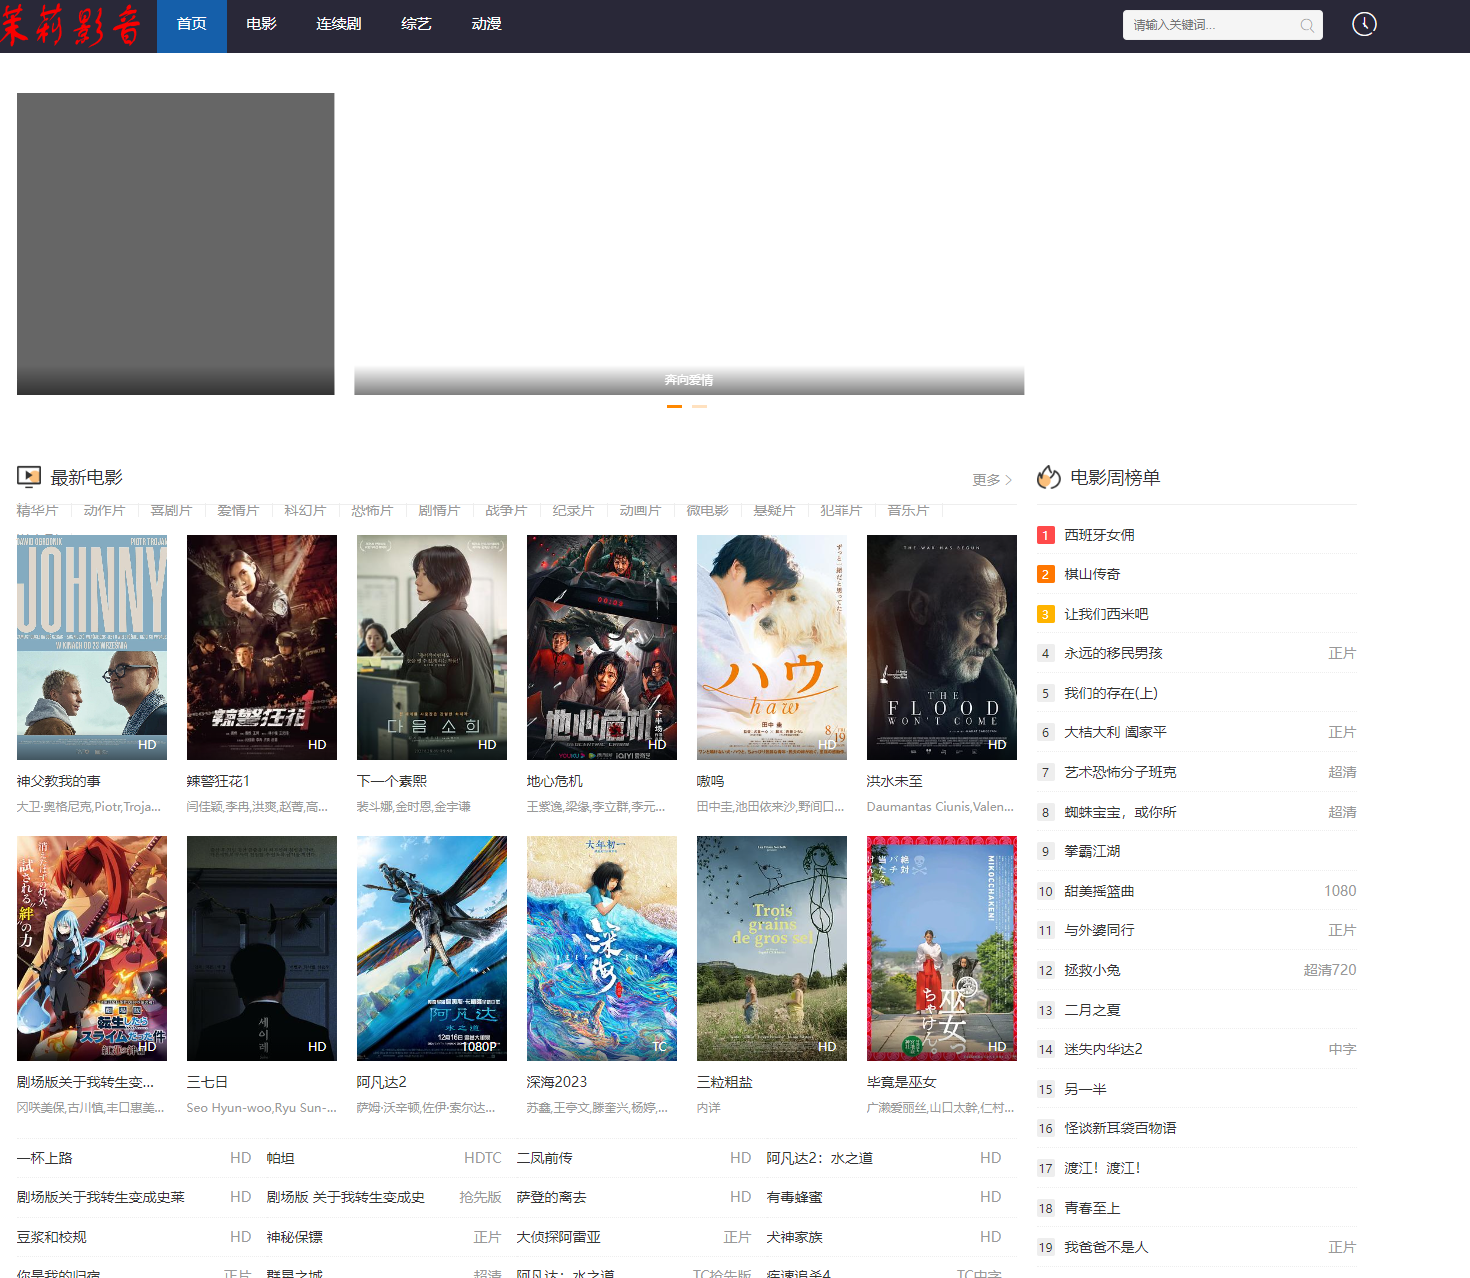Open ranking item 甜美摇篮曲
The height and width of the screenshot is (1278, 1470).
[x=1099, y=891]
